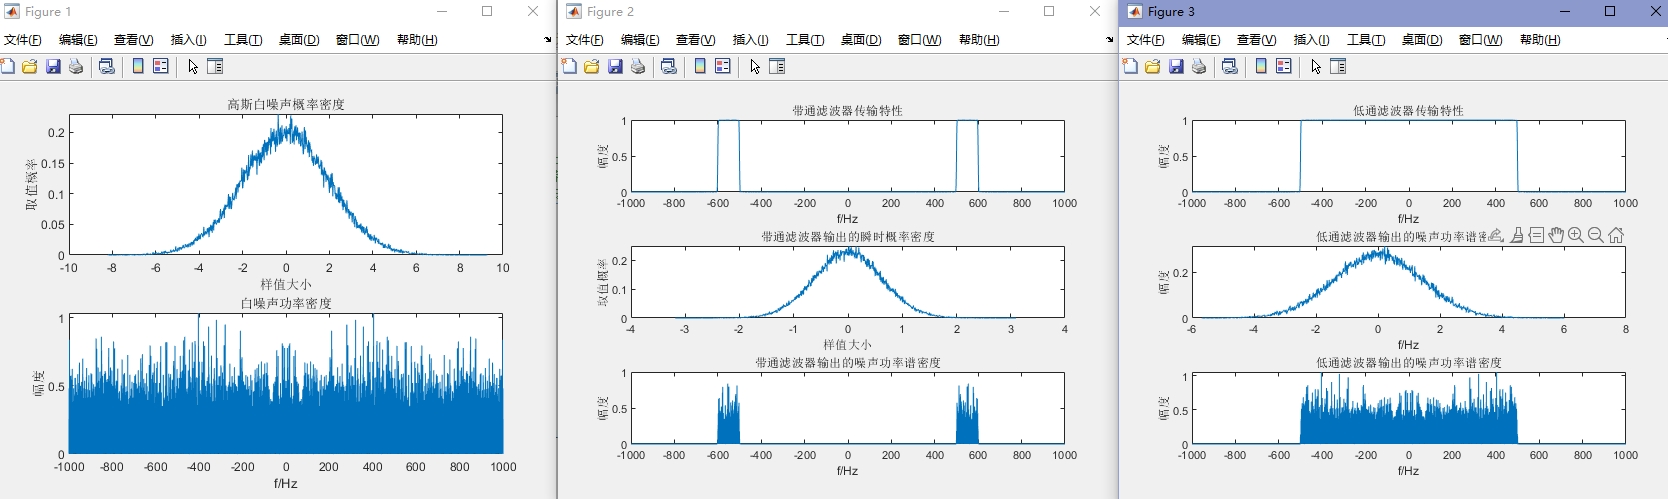Insert Colorbar icon in Figure 1
Image resolution: width=1668 pixels, height=499 pixels.
pyautogui.click(x=138, y=66)
